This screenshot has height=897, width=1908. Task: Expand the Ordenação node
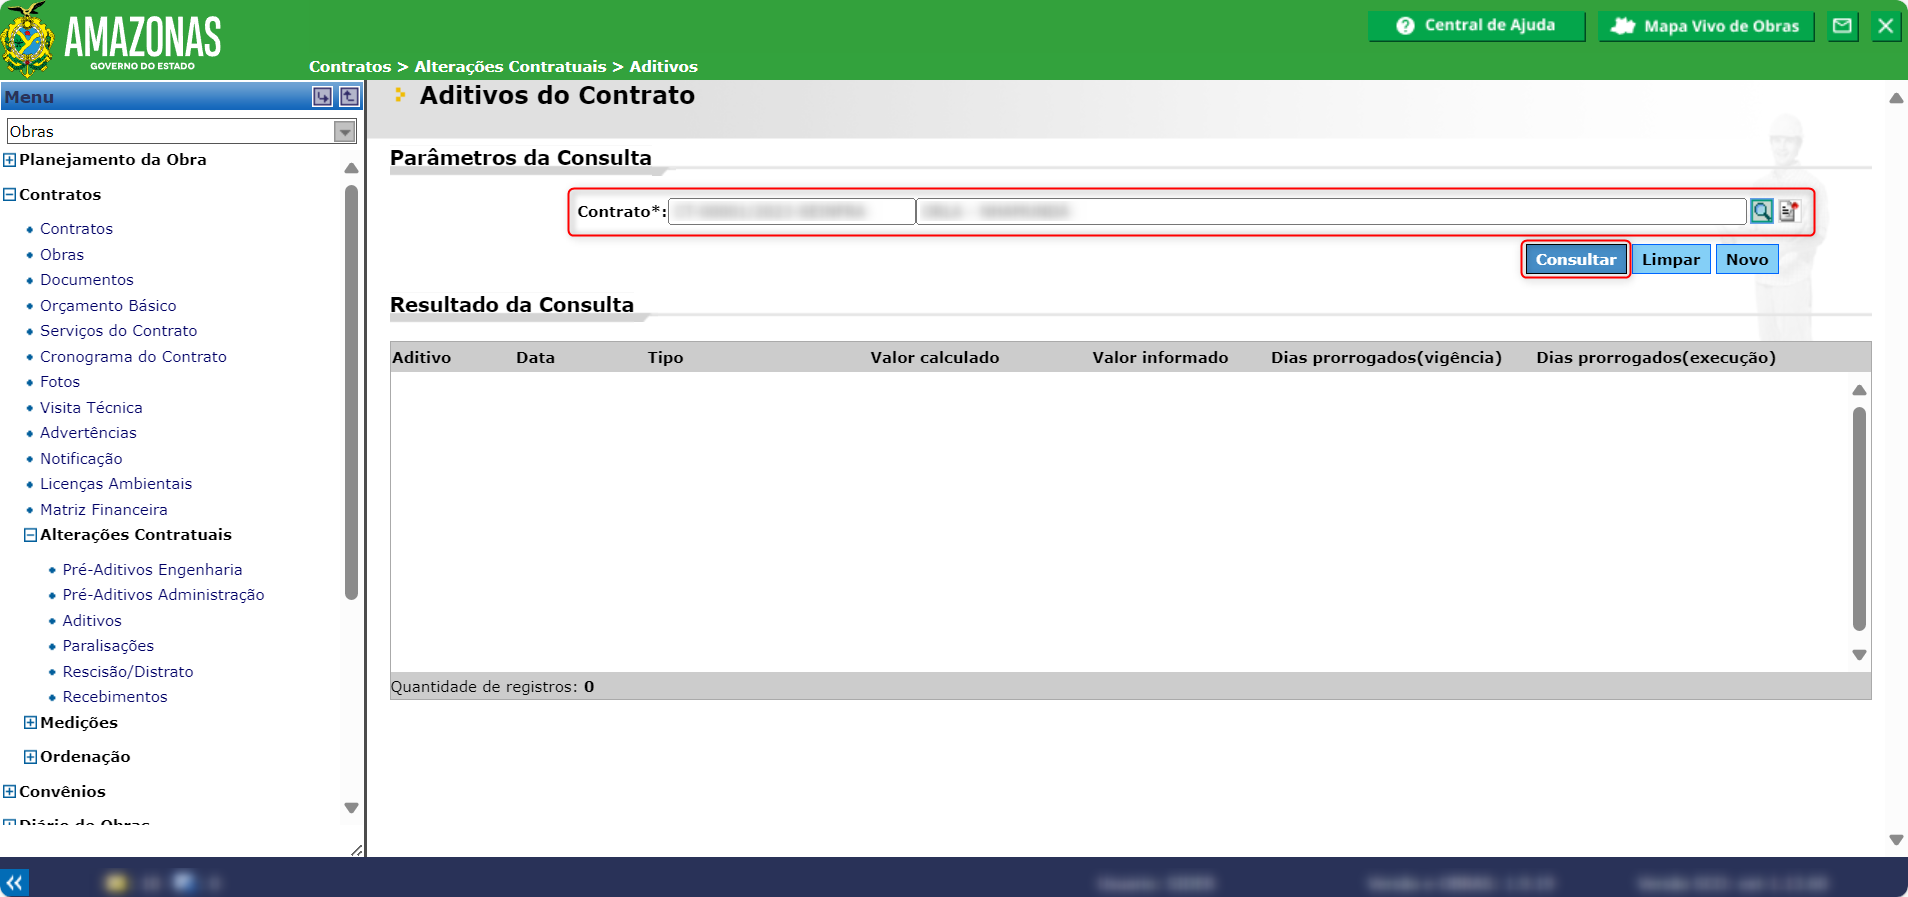click(30, 757)
